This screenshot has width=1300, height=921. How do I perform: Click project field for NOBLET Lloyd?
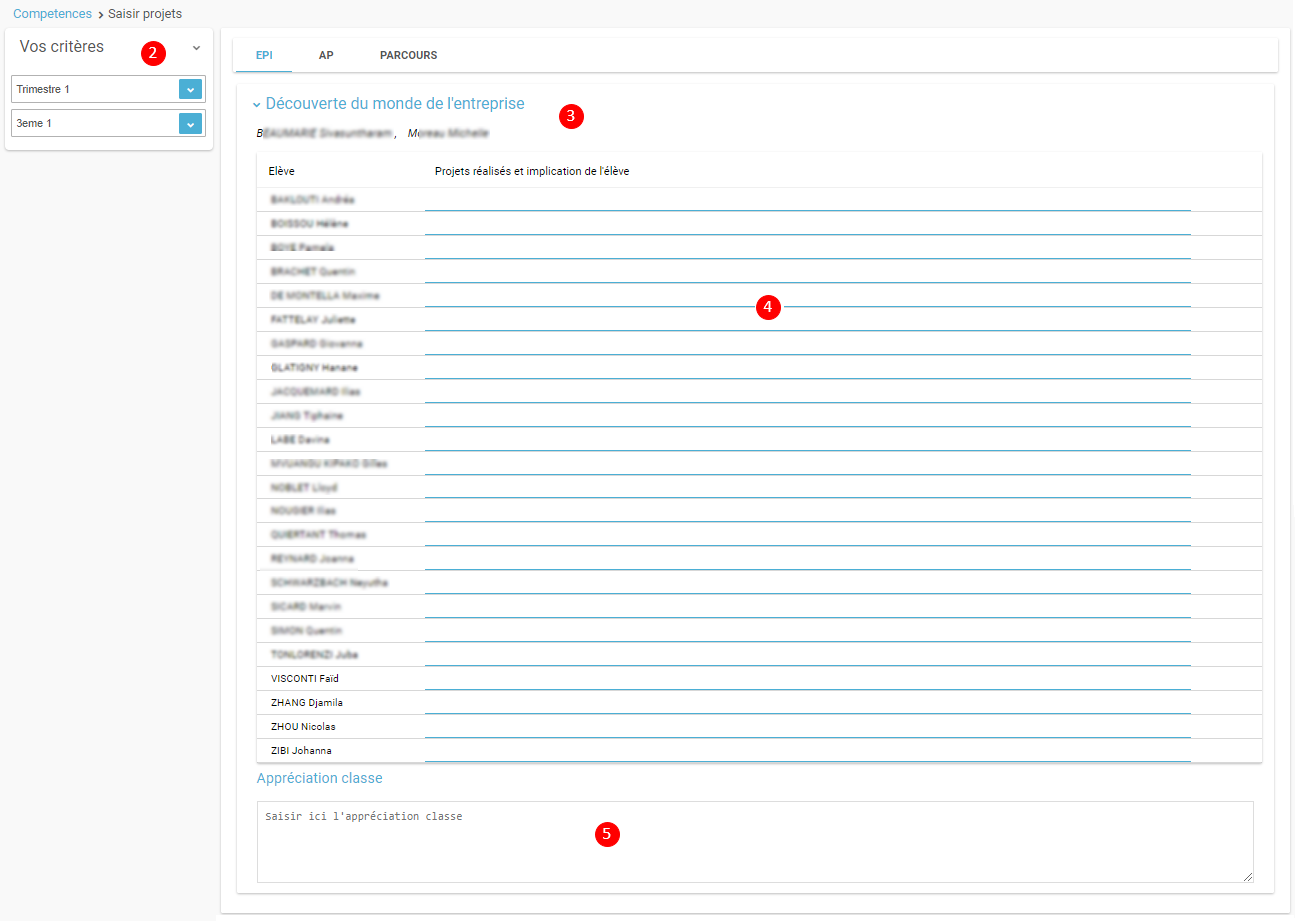[x=807, y=487]
